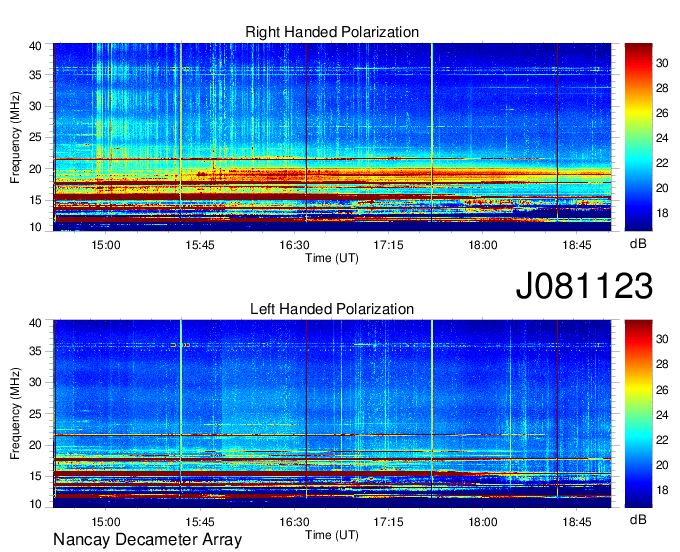Click the Right Handed Polarization title

pos(332,32)
